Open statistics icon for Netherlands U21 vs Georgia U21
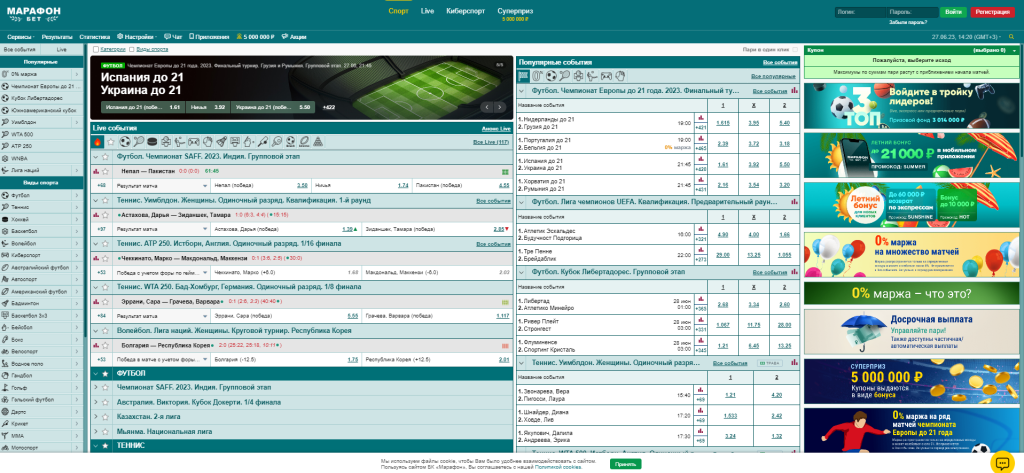The image size is (1024, 473). pyautogui.click(x=700, y=119)
